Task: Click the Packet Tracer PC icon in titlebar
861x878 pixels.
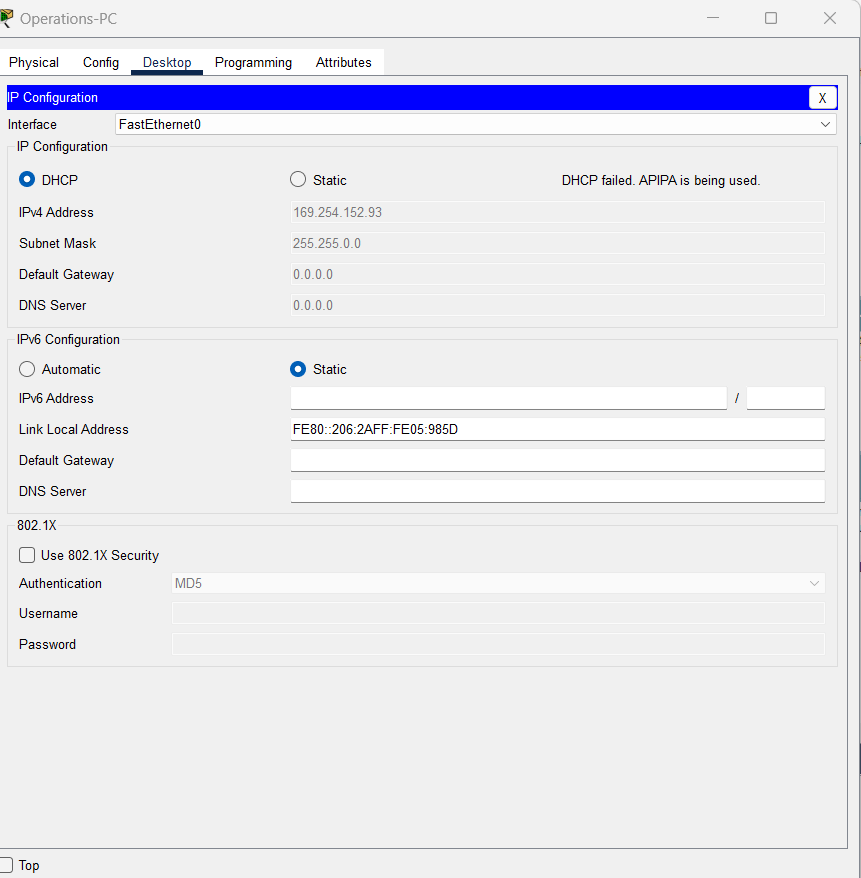Action: coord(9,17)
